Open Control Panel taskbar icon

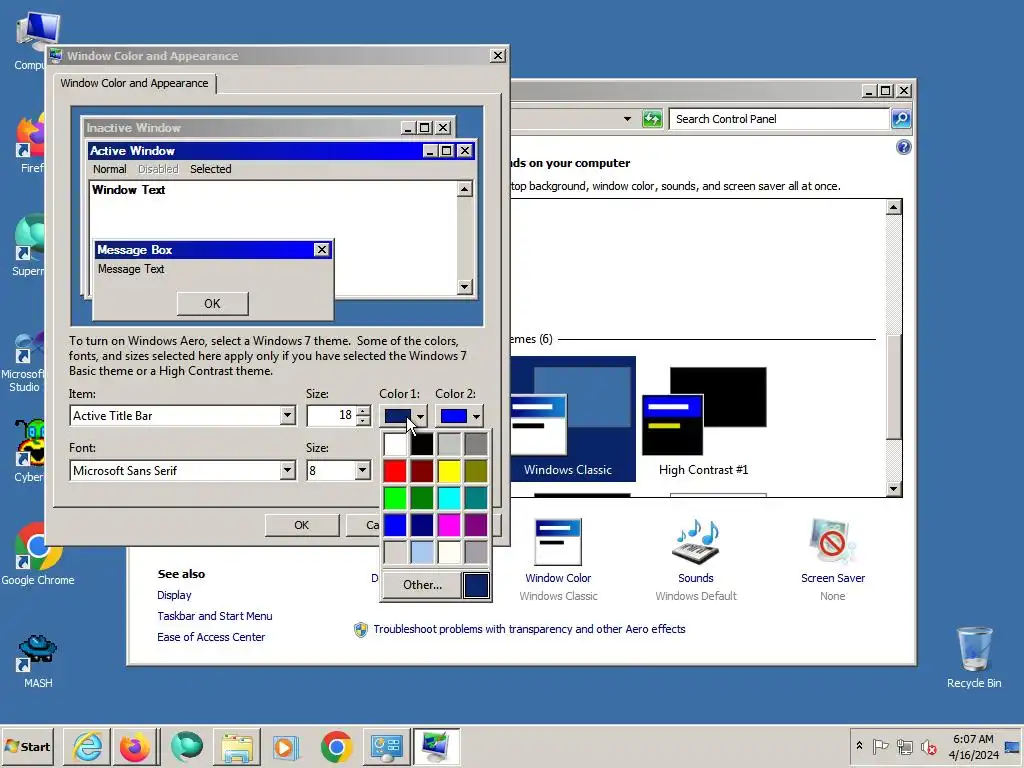pyautogui.click(x=386, y=747)
